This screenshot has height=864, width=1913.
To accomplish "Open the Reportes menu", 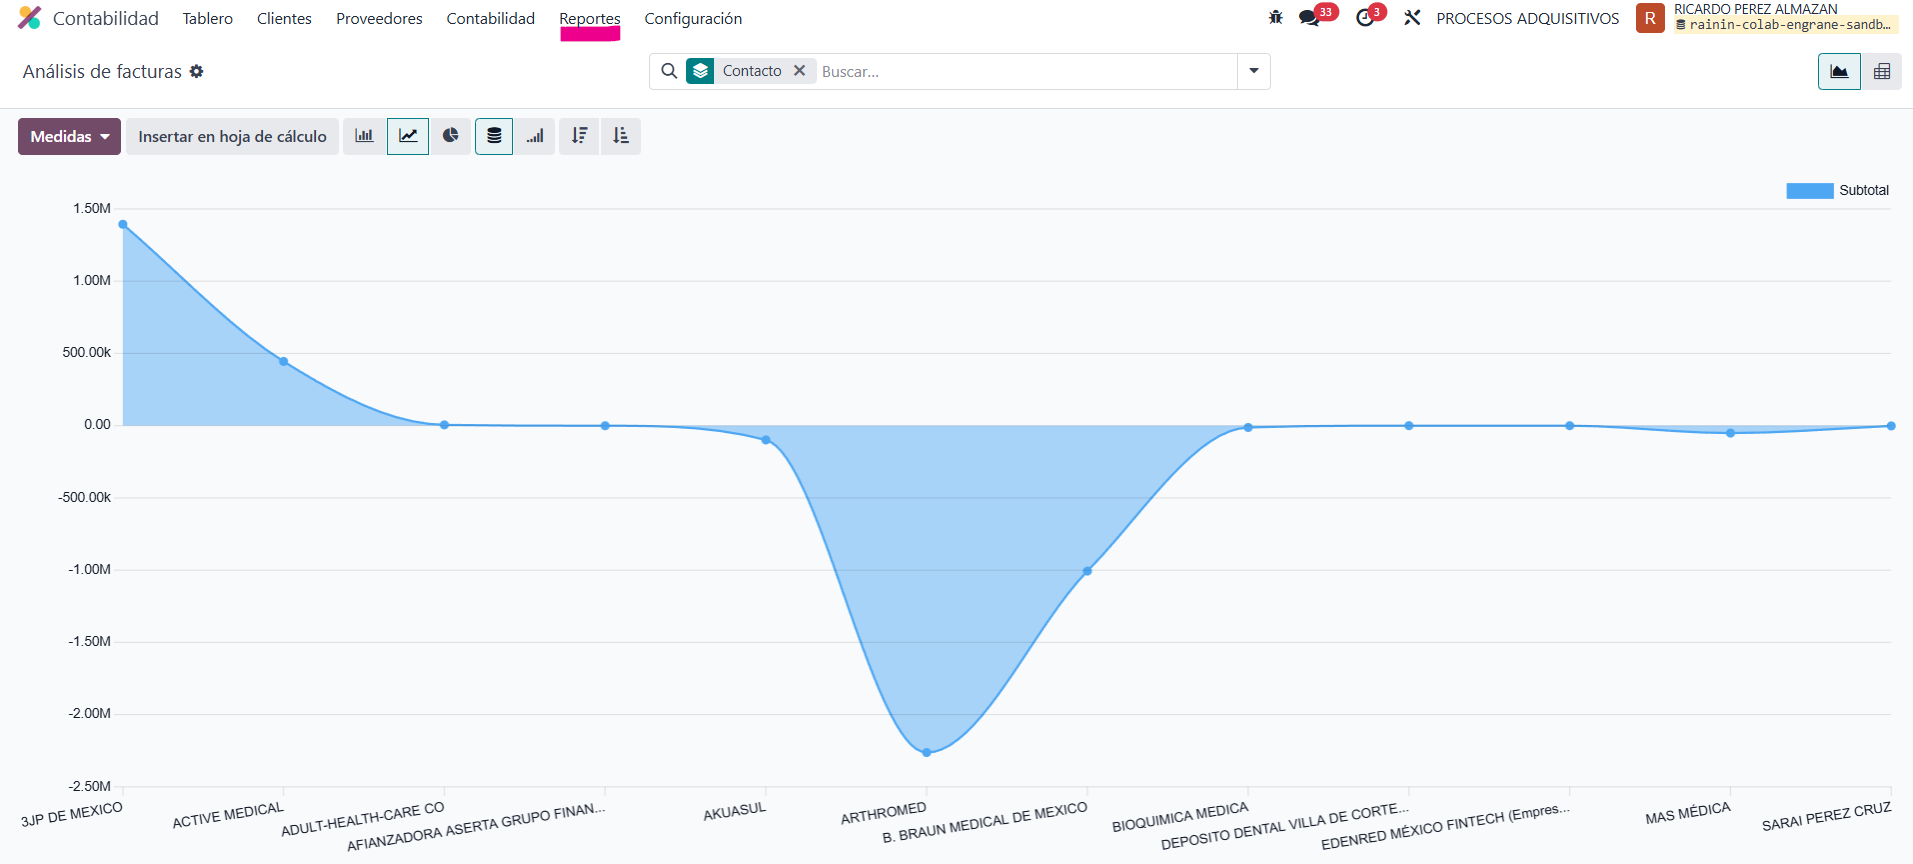I will click(x=589, y=19).
